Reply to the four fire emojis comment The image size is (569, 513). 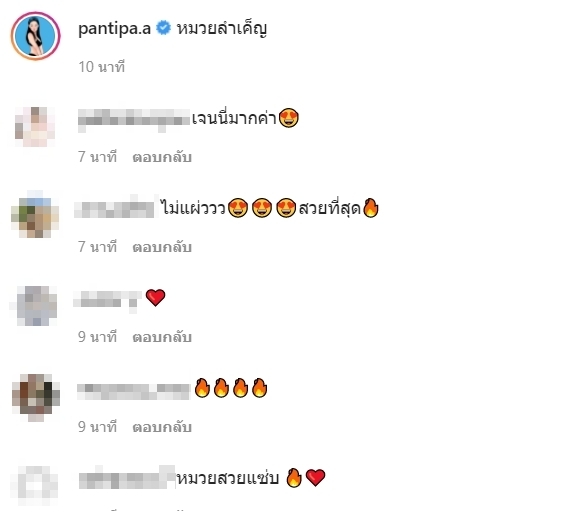point(162,427)
